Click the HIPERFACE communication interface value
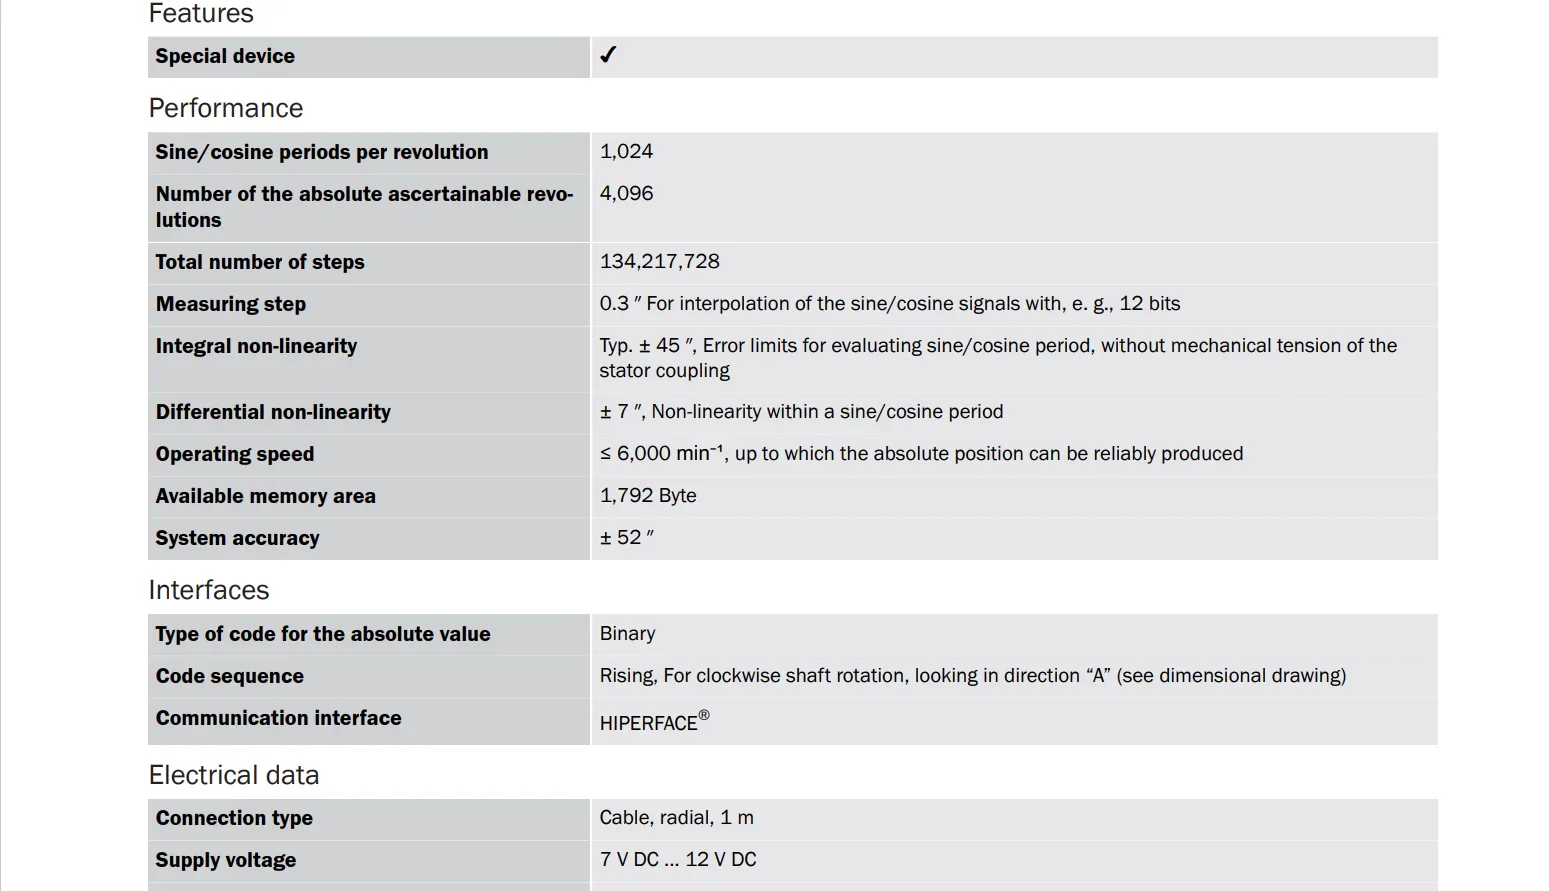Viewport: 1549px width, 891px height. (x=655, y=721)
